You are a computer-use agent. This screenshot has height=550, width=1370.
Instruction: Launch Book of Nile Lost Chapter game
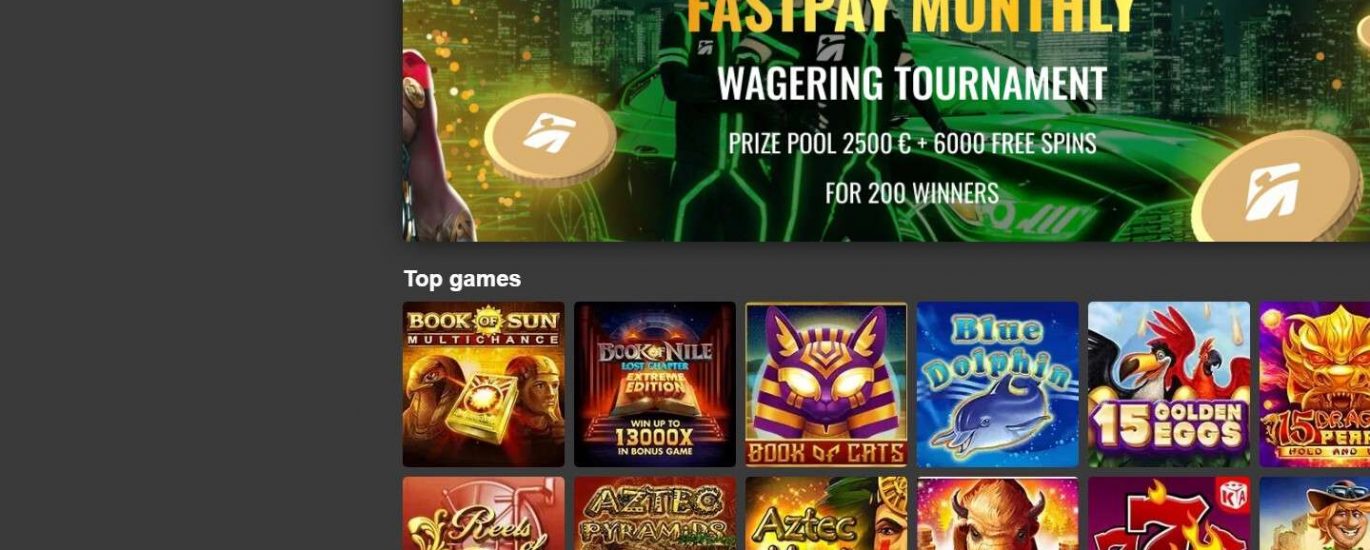coord(655,384)
